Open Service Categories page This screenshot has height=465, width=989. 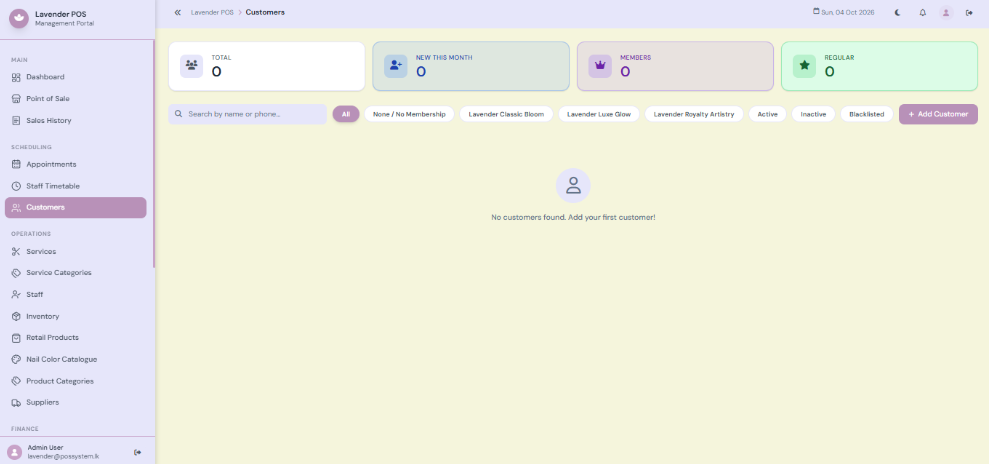76,273
